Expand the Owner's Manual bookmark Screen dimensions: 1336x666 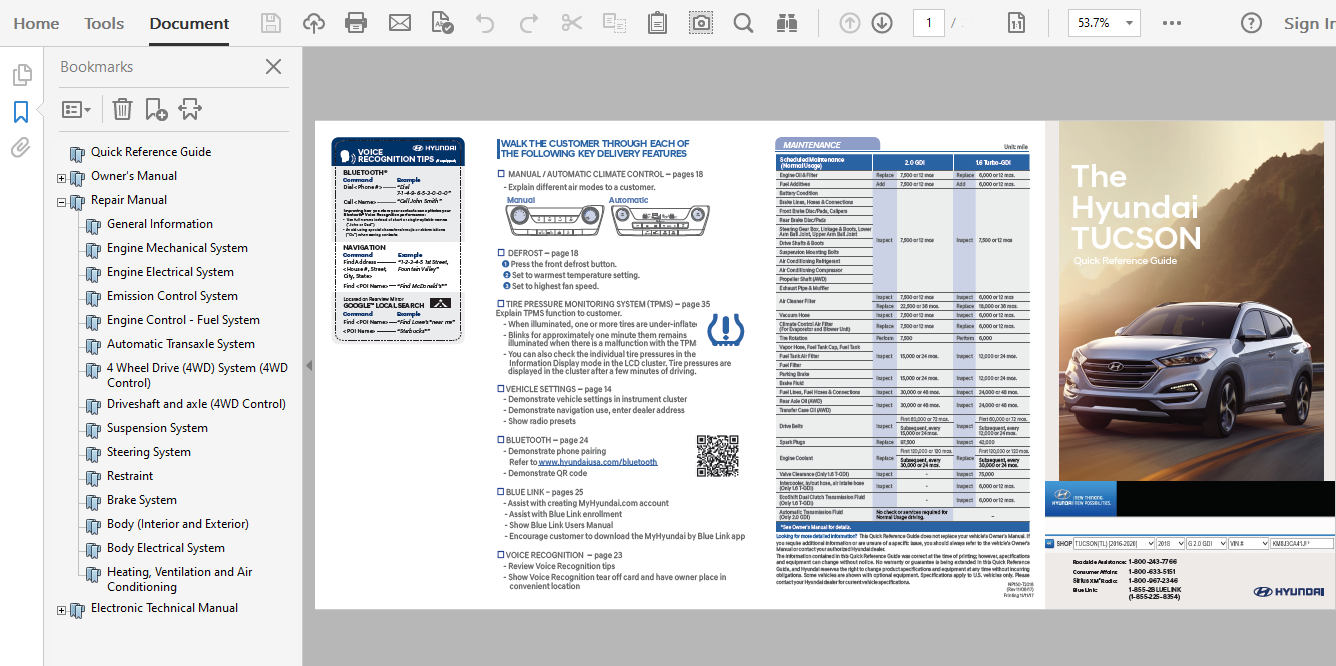click(61, 178)
